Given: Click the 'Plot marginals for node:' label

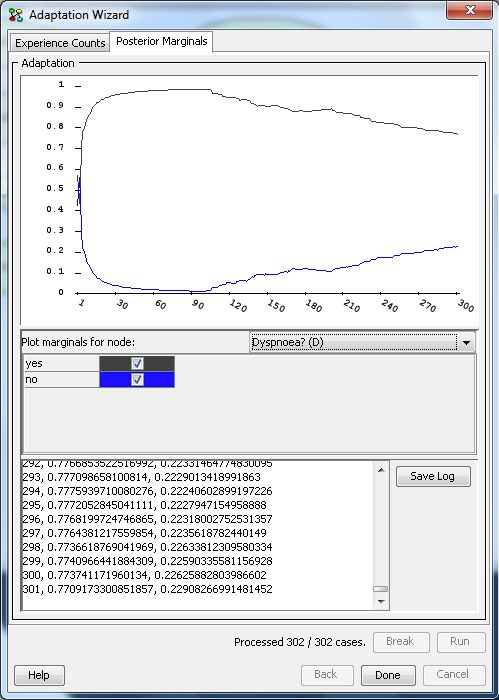Looking at the screenshot, I should pyautogui.click(x=78, y=342).
